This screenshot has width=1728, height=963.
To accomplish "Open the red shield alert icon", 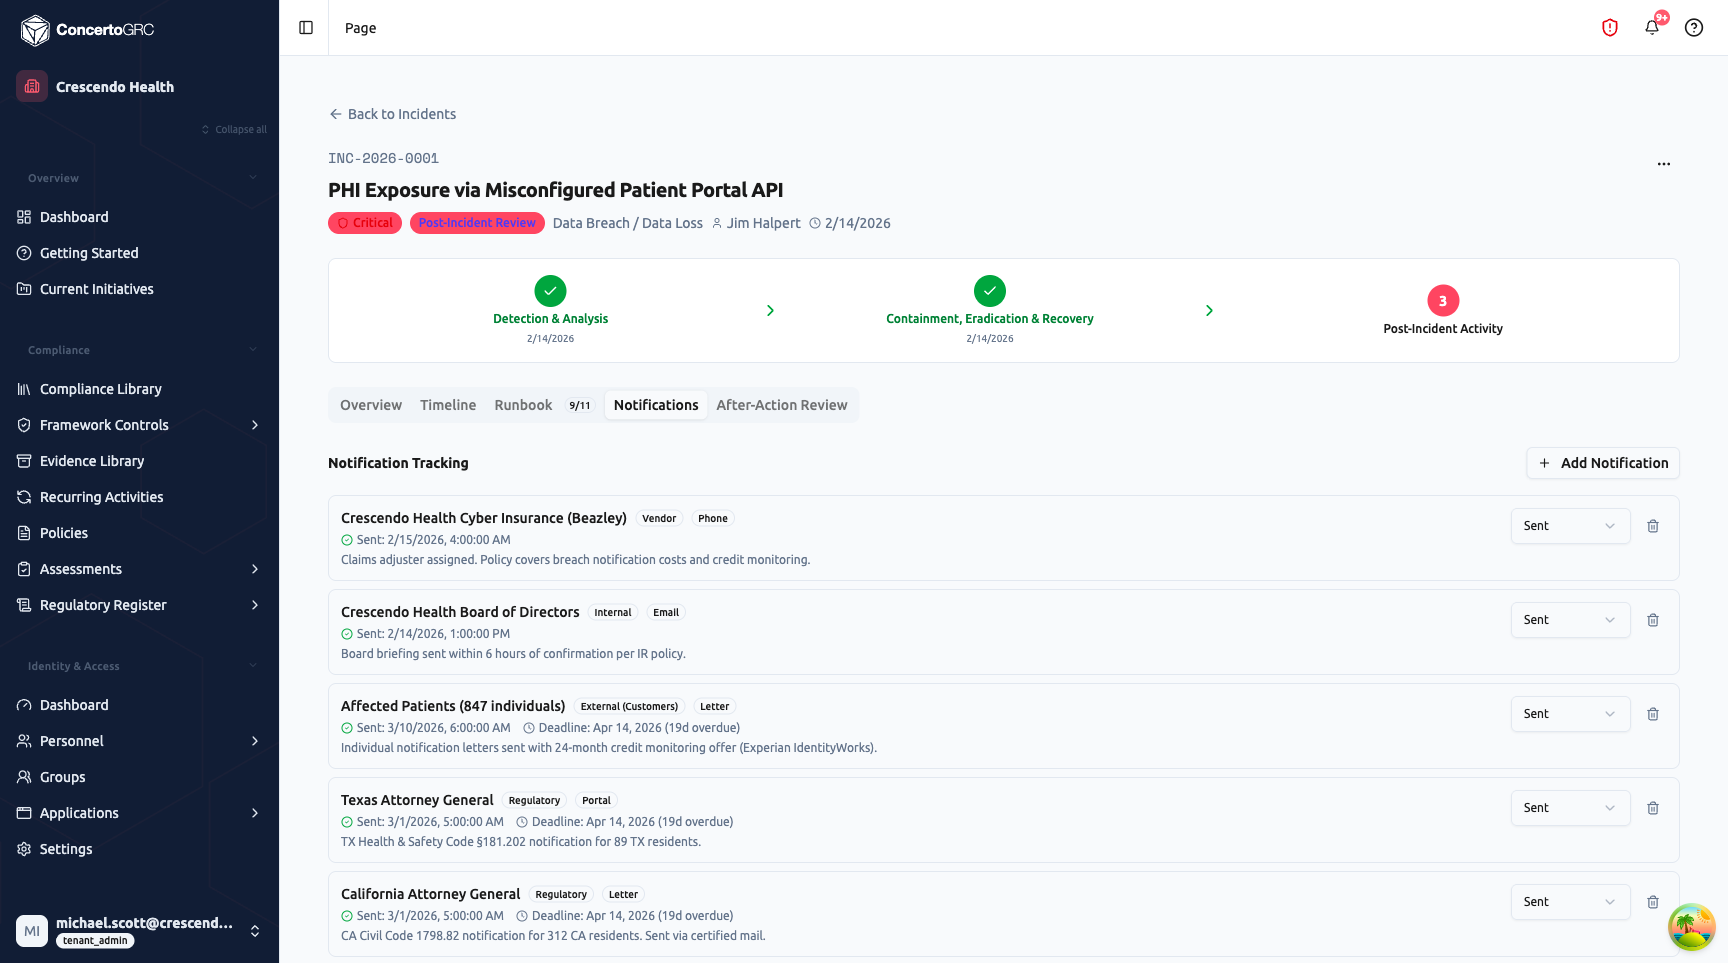I will coord(1610,28).
